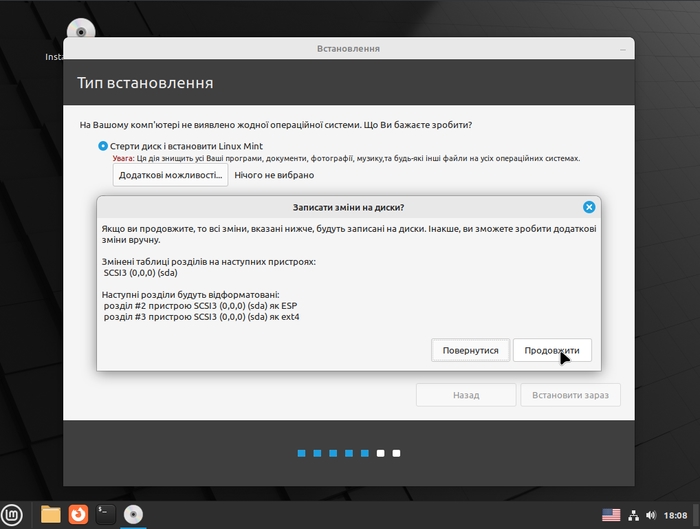The image size is (700, 529).
Task: Click the partition #2 ESP format line
Action: point(200,306)
